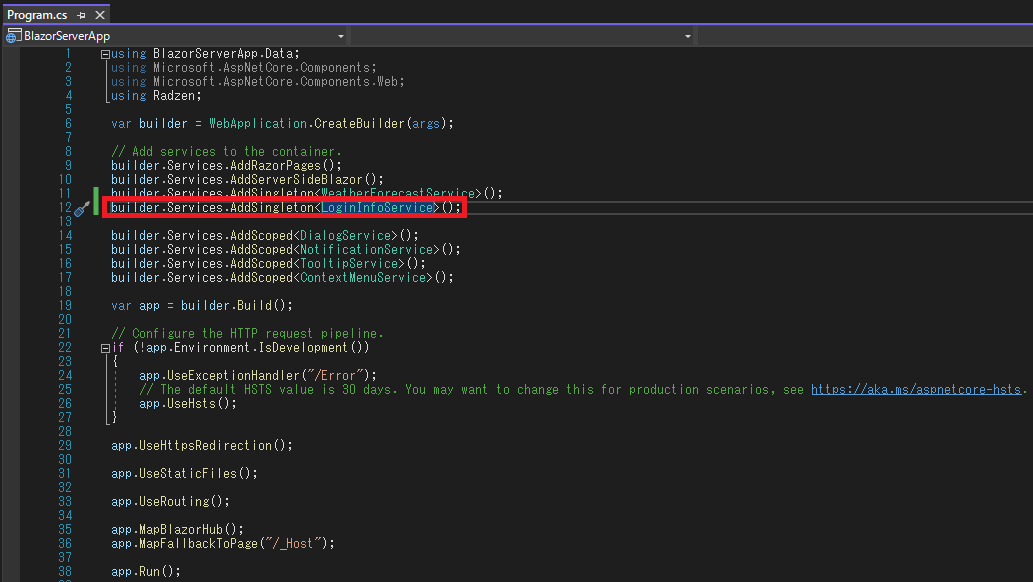The image size is (1033, 582).
Task: Click the 'Configure the HTTP request pipeline' comment
Action: (x=247, y=334)
